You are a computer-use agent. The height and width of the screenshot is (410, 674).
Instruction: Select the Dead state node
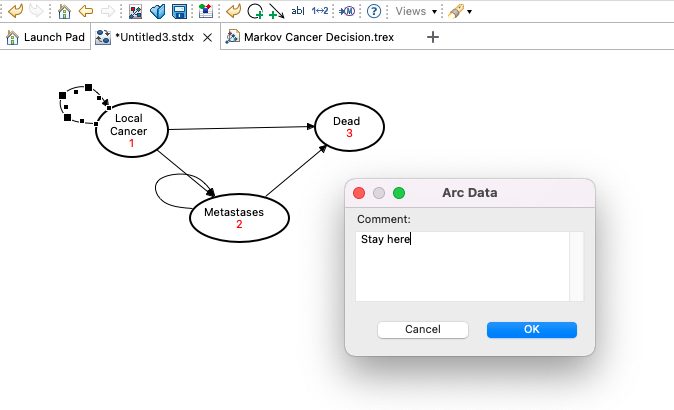(350, 126)
